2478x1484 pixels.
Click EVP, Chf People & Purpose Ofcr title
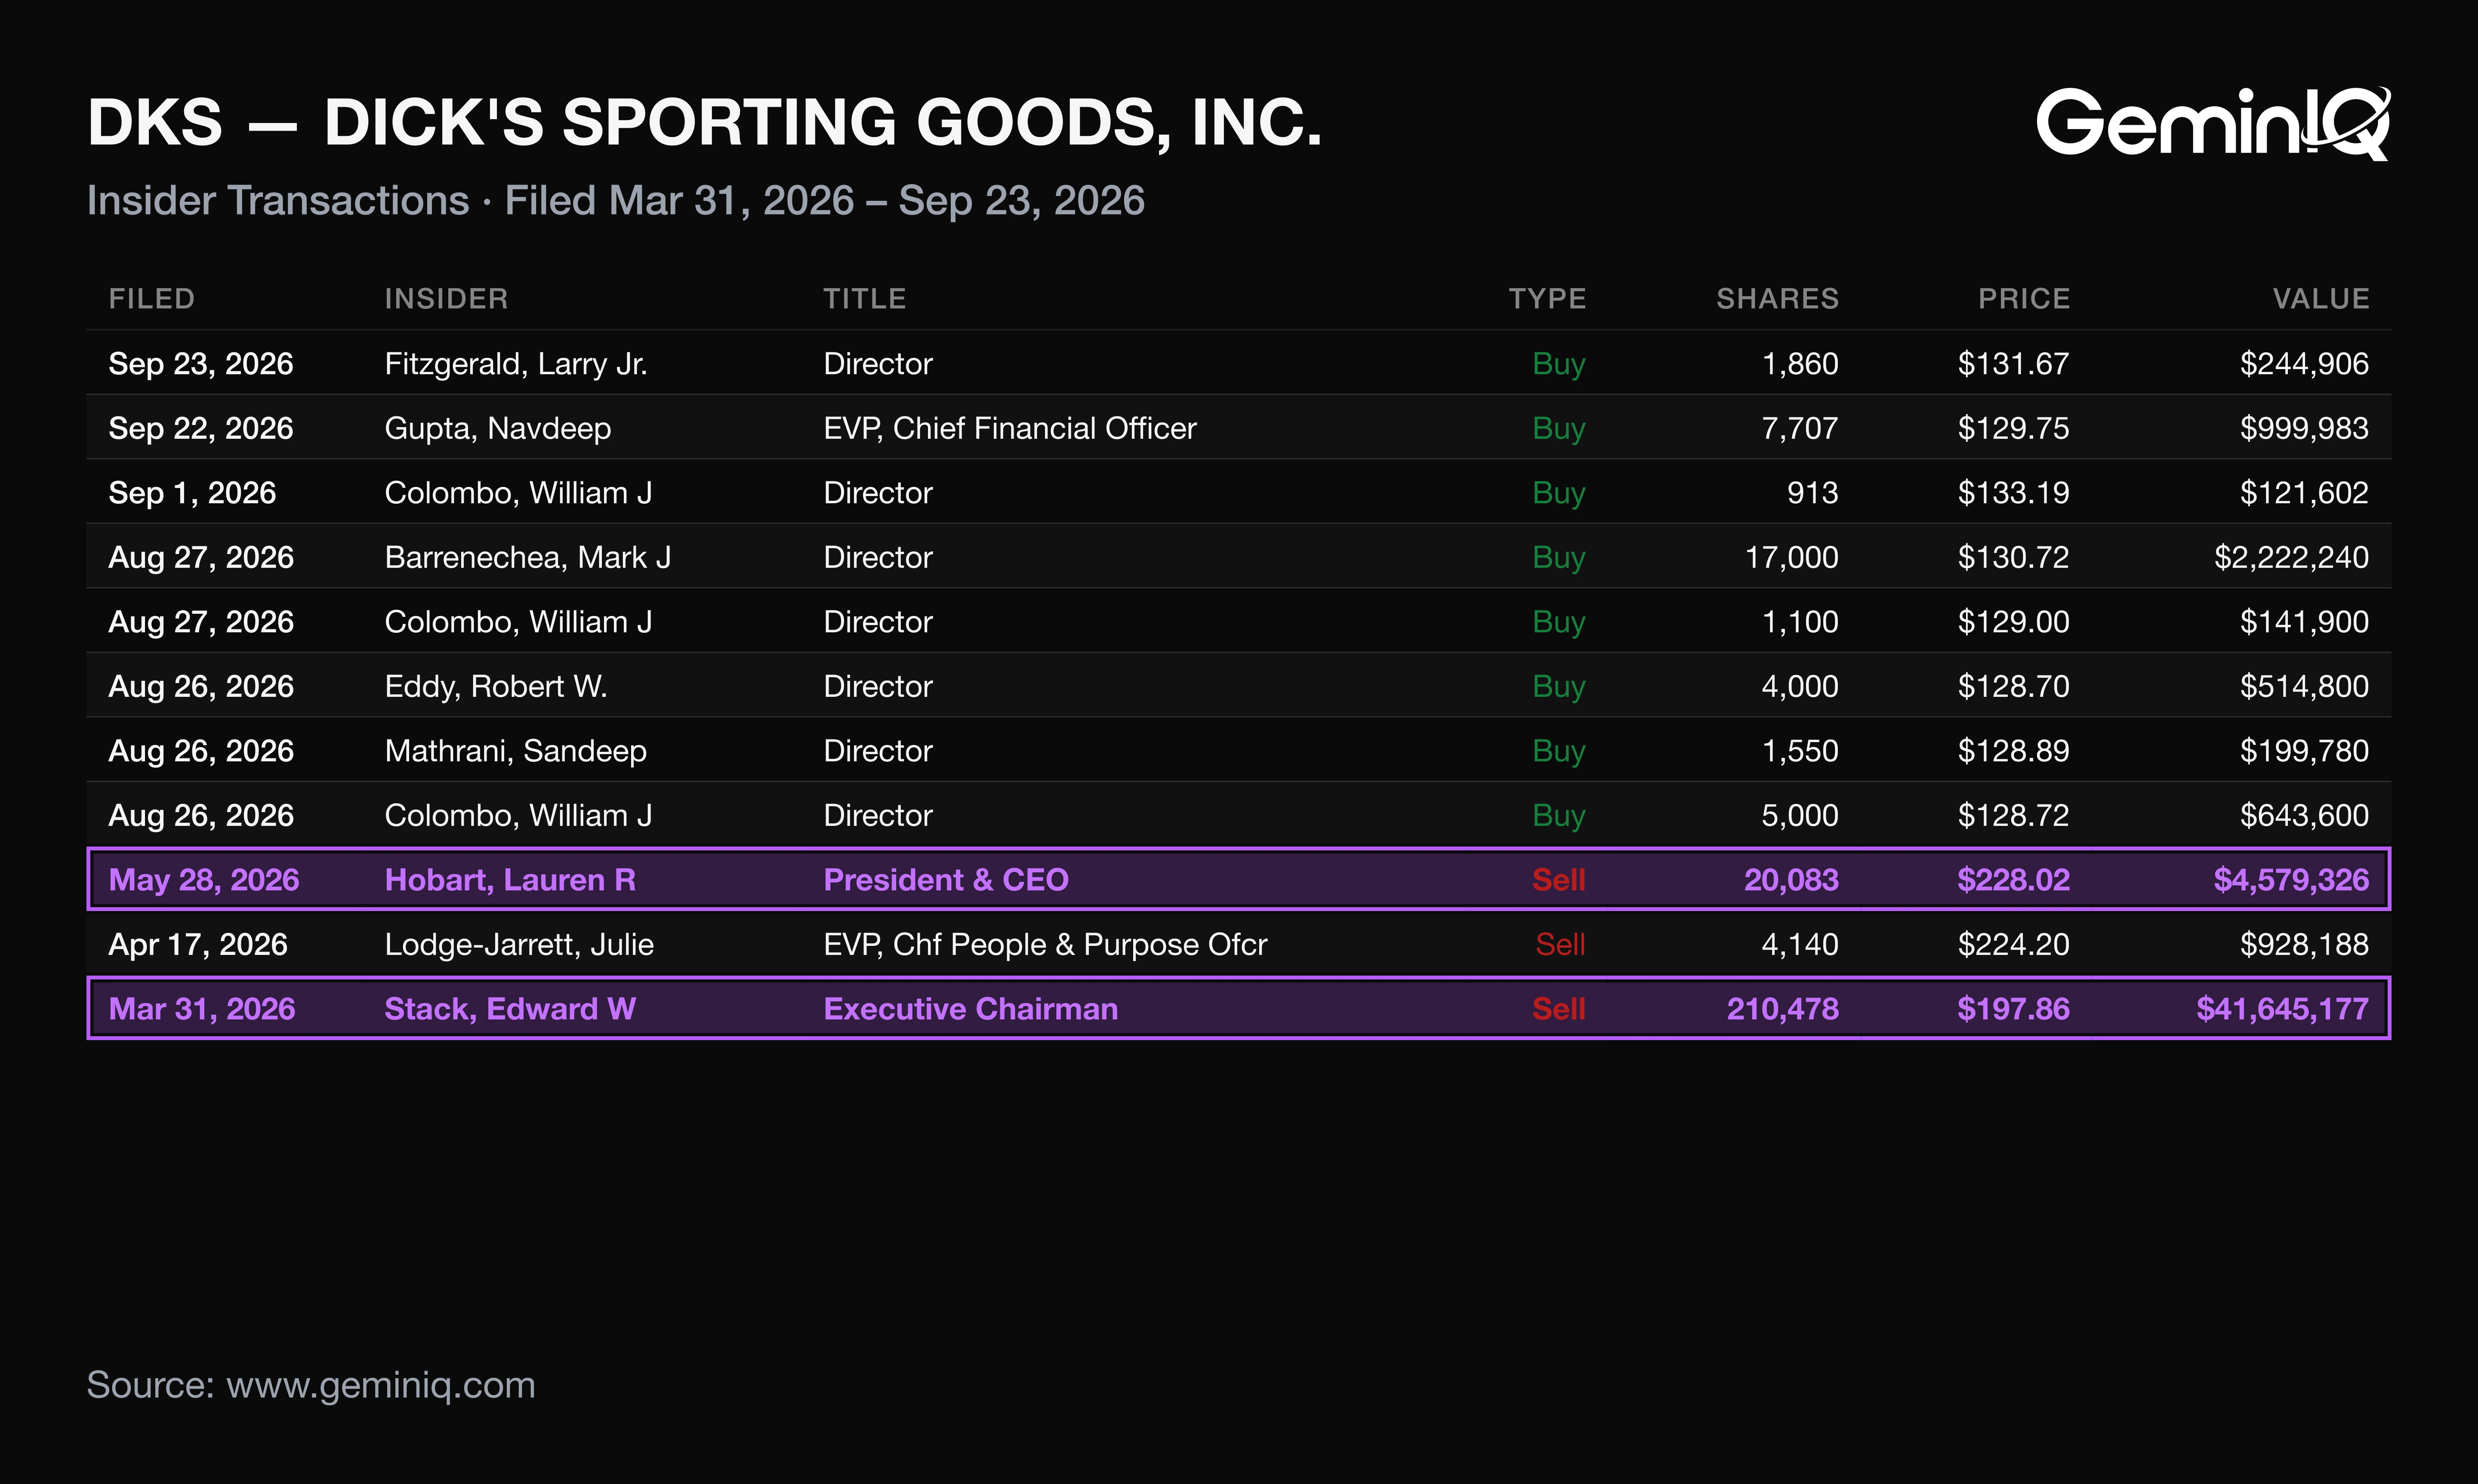tap(1045, 944)
